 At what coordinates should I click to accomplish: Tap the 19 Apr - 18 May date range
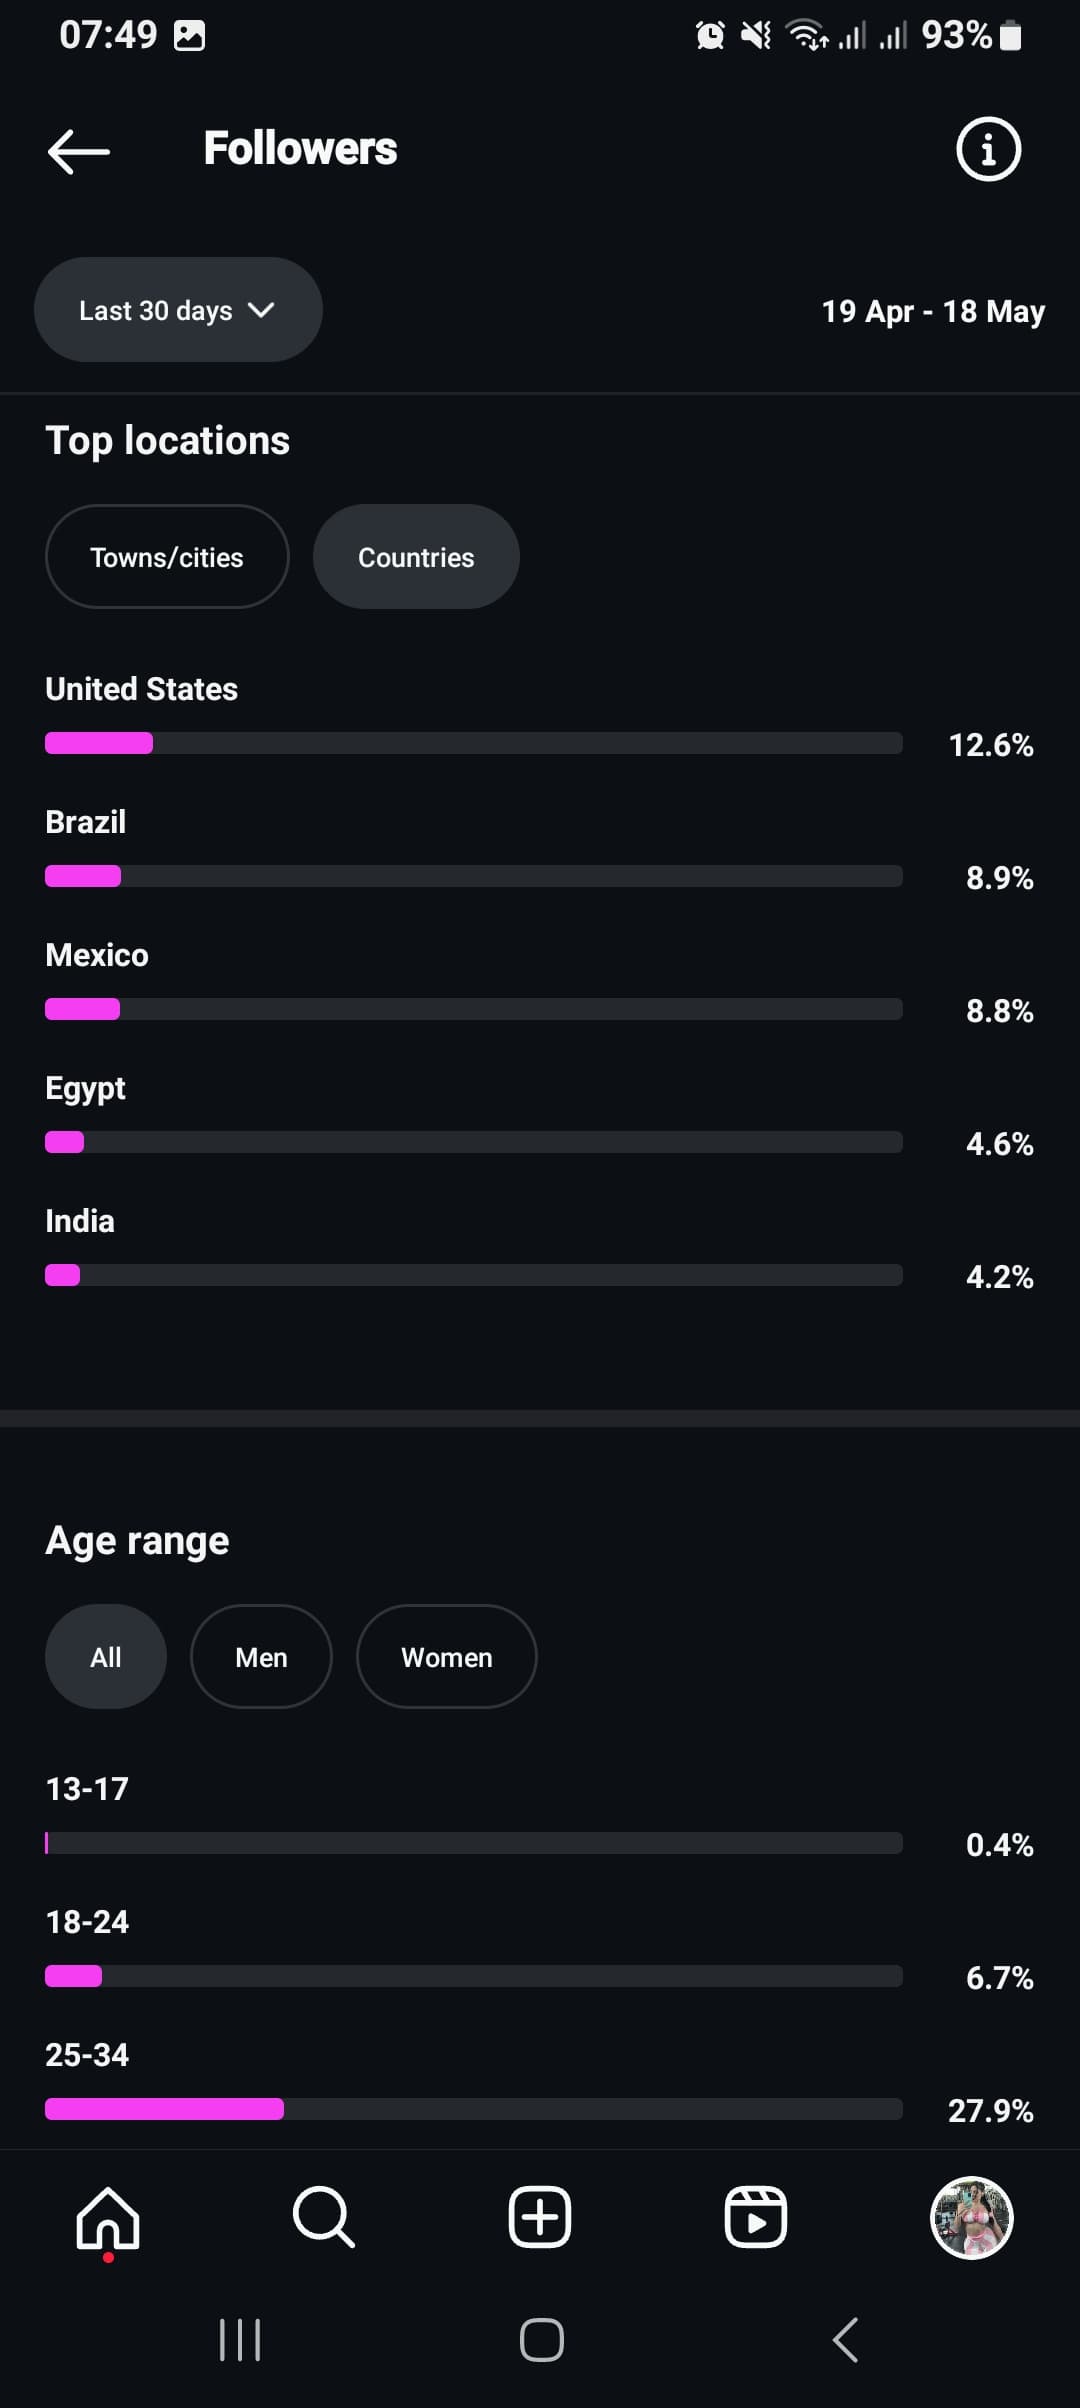(x=933, y=311)
